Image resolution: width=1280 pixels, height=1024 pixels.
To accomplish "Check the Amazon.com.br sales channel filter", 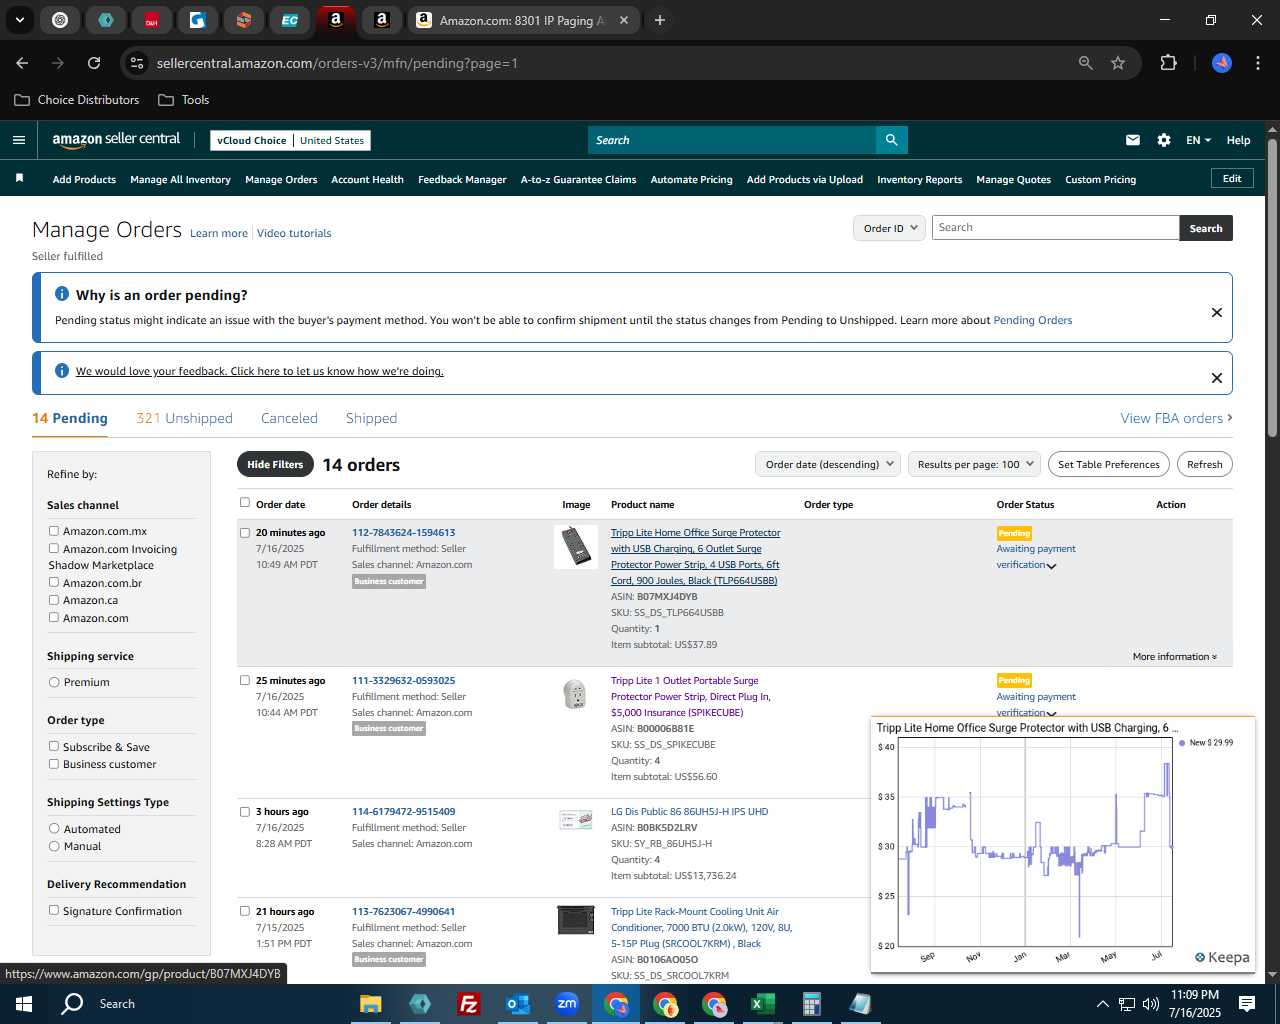I will (x=54, y=582).
